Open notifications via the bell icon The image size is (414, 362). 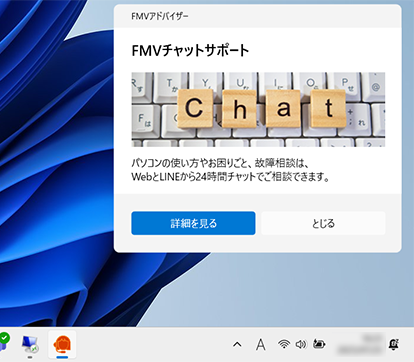394,344
